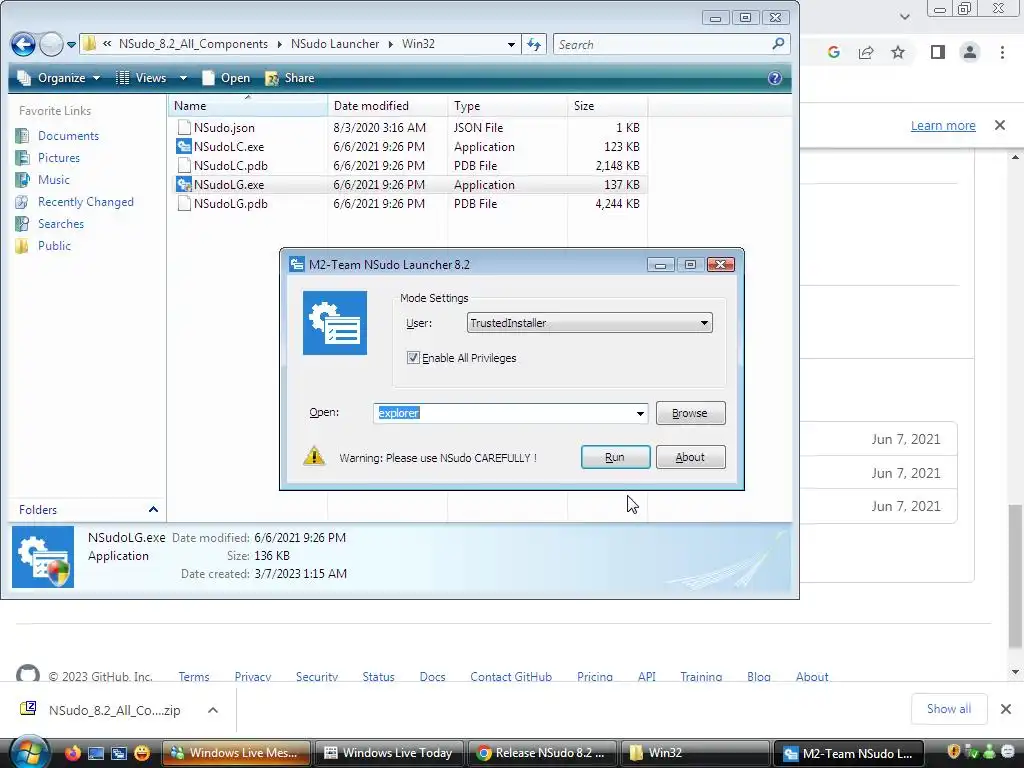Switch to Win32 folder taskbar button
The height and width of the screenshot is (768, 1024).
point(694,753)
